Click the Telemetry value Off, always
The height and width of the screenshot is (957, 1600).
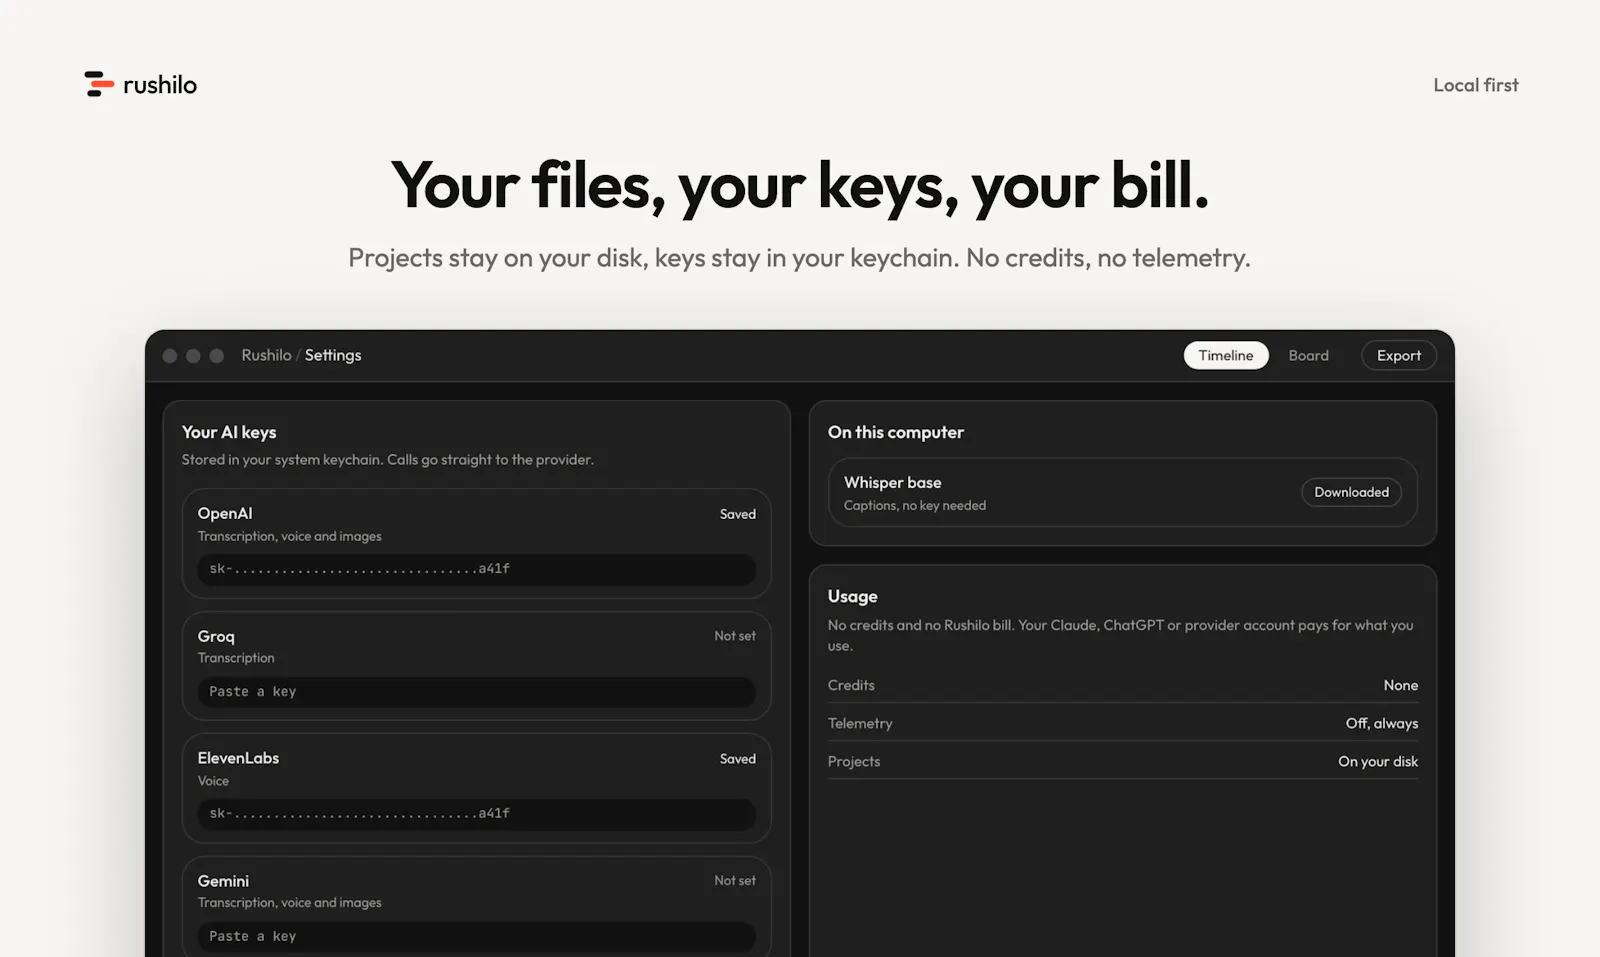tap(1381, 723)
